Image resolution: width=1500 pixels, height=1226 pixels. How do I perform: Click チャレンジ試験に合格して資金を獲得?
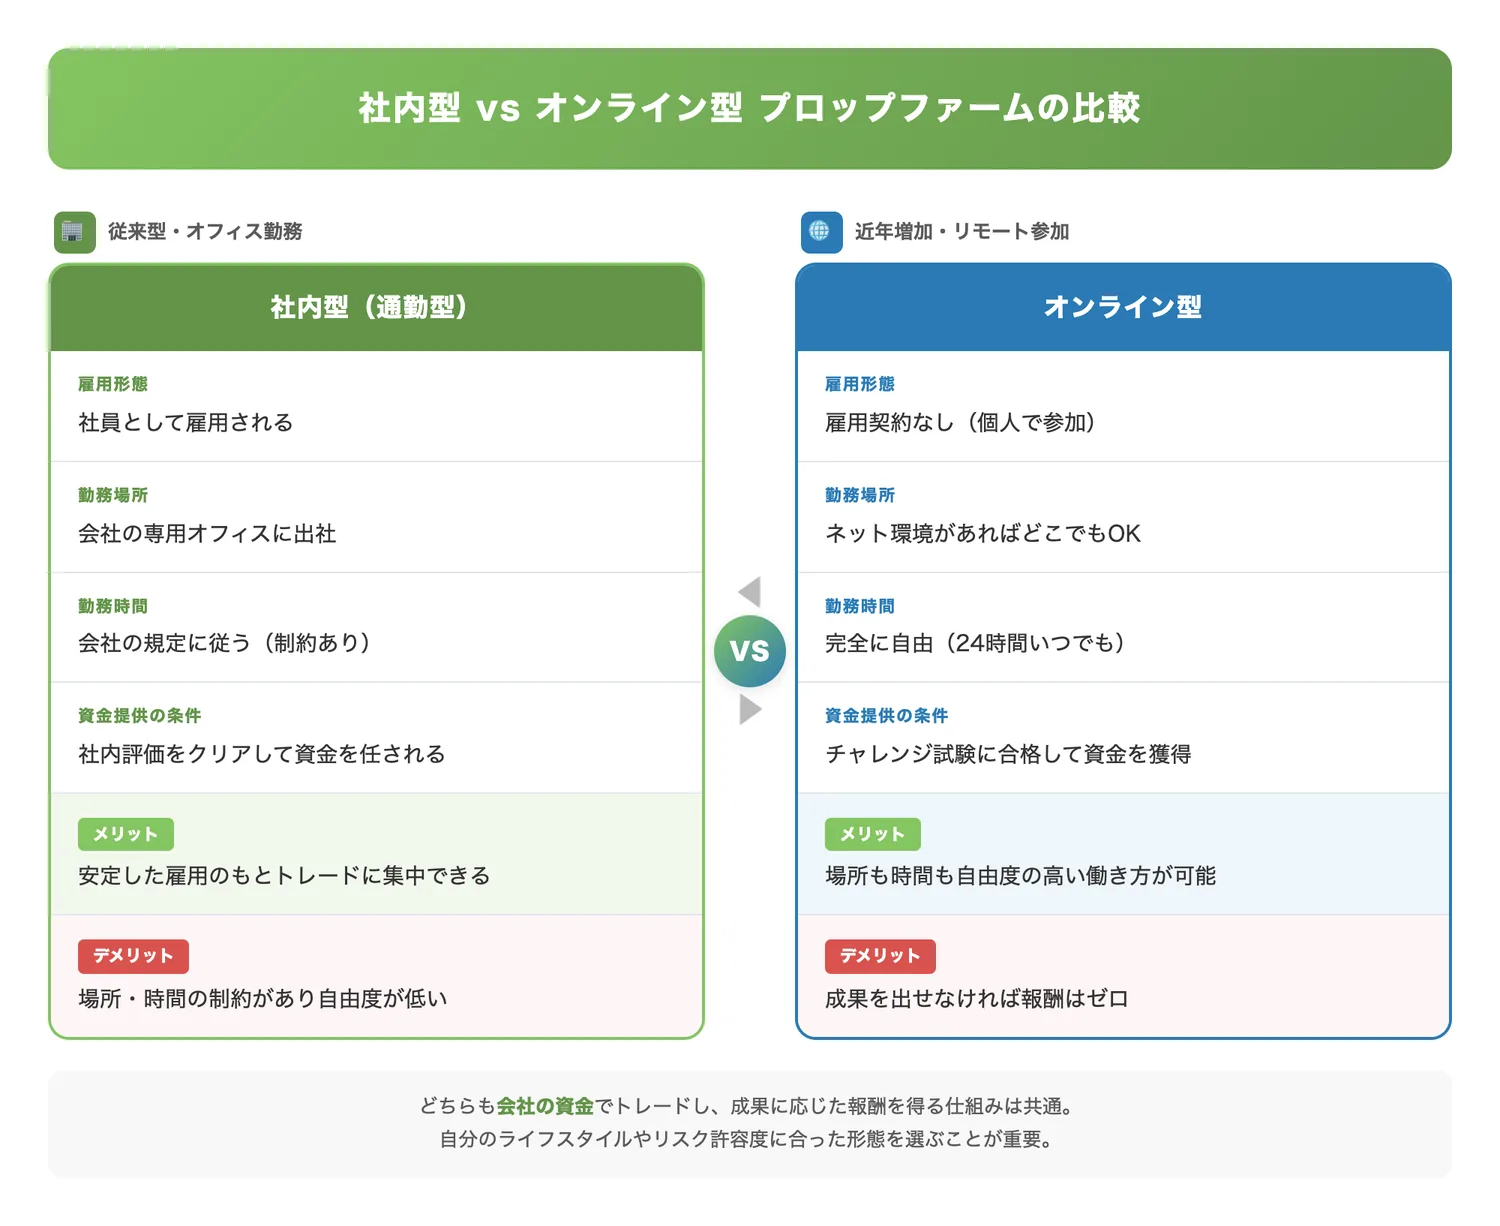pyautogui.click(x=1009, y=754)
